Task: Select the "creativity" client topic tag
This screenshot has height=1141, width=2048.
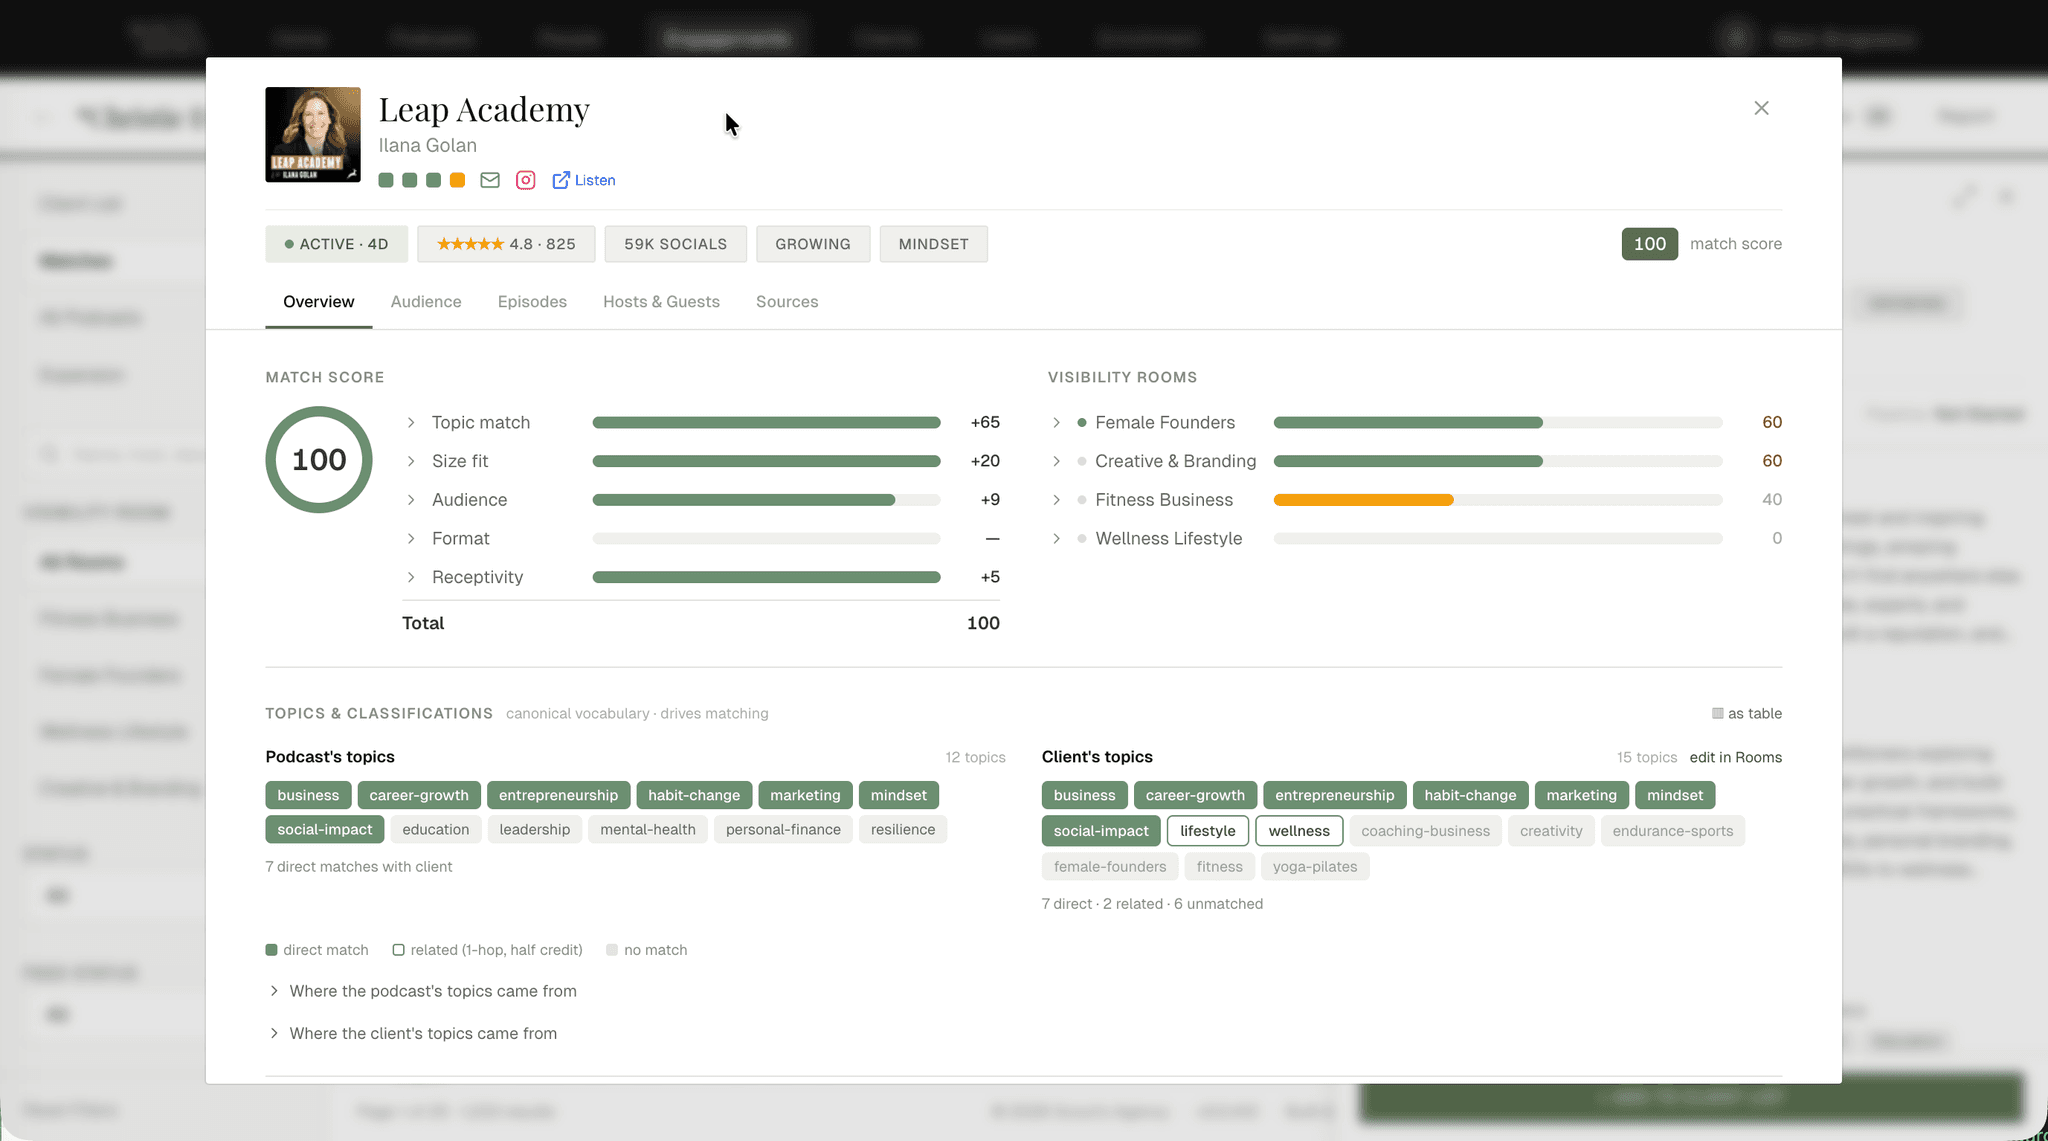Action: tap(1551, 831)
